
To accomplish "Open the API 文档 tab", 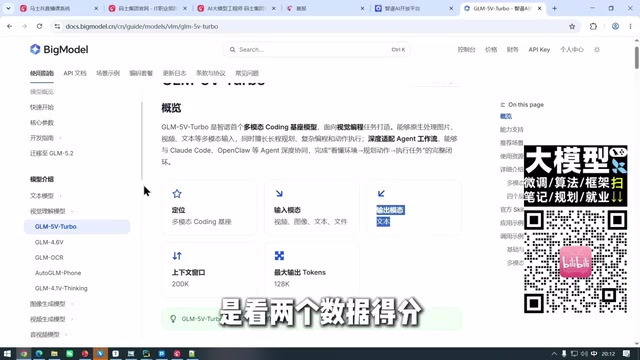I will (x=75, y=73).
